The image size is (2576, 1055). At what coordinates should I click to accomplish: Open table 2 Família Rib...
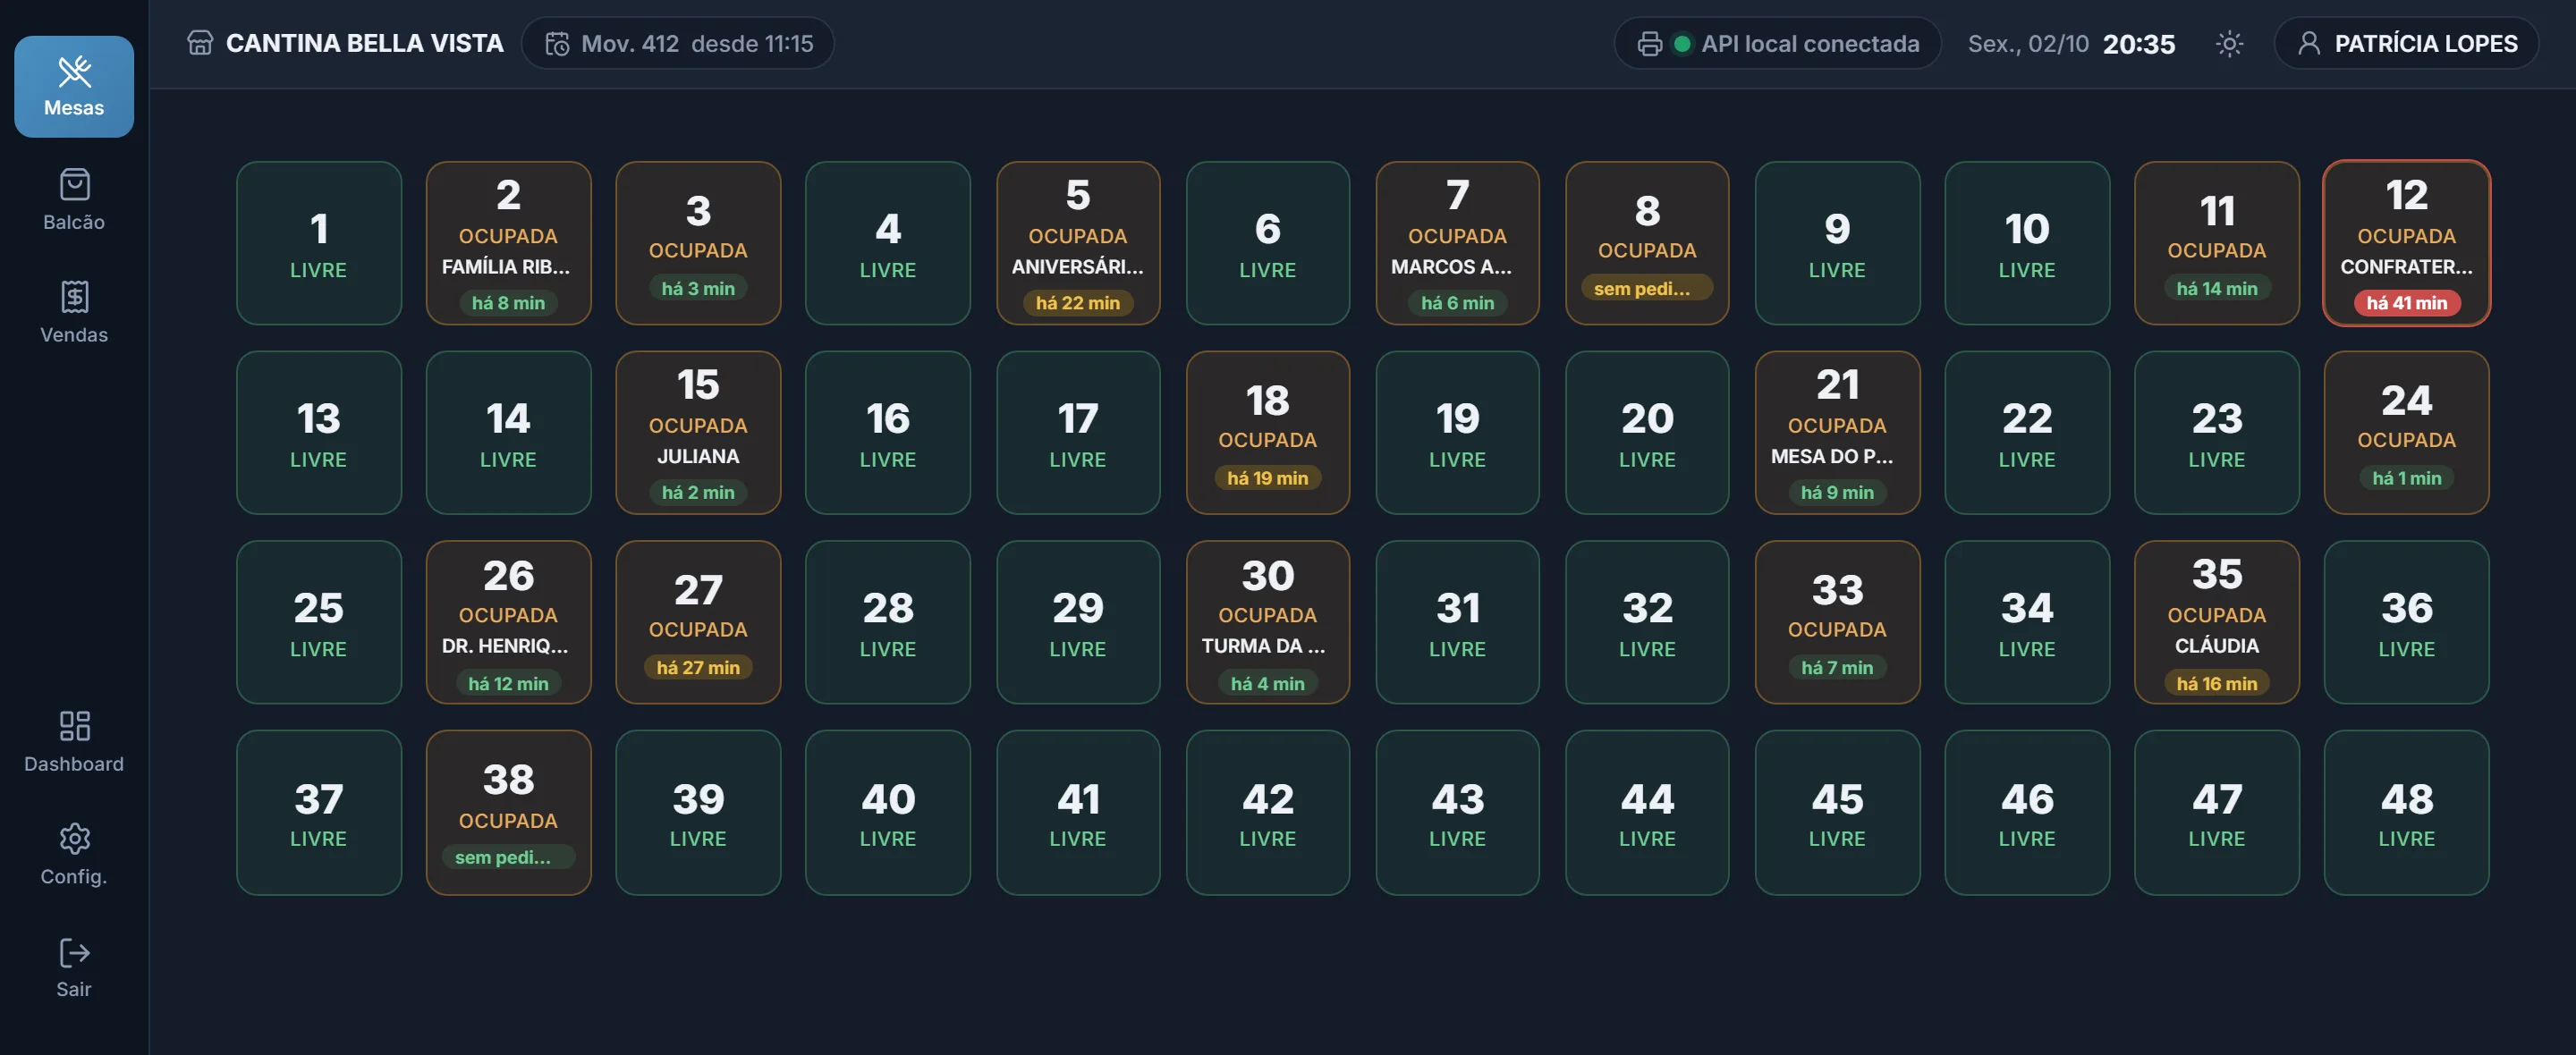coord(508,243)
